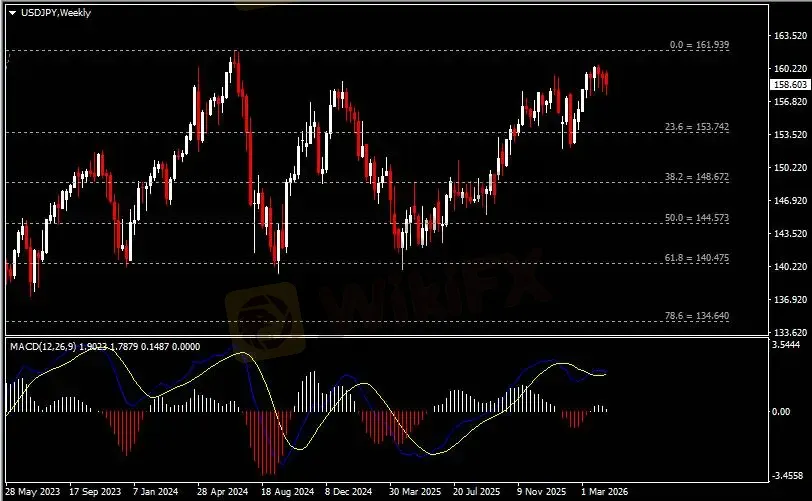This screenshot has height=501, width=812.
Task: Click the 163.520 price axis label
Action: pyautogui.click(x=791, y=36)
